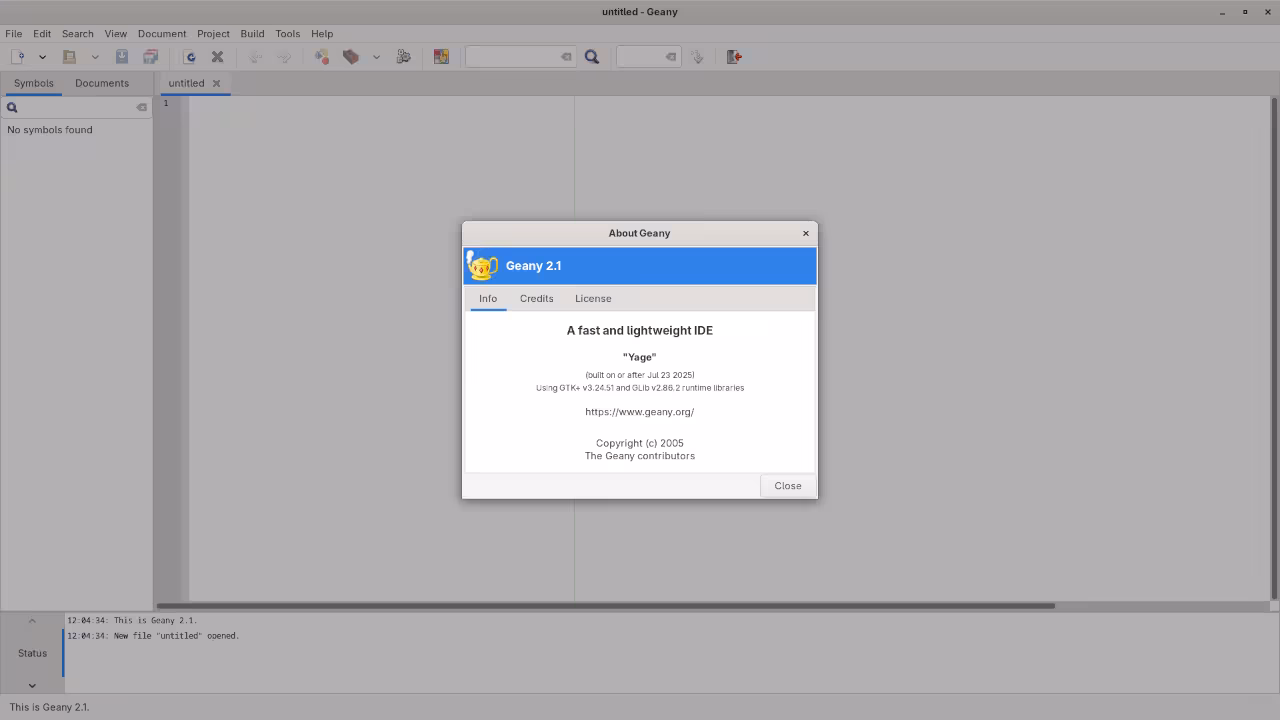Collapse the Status pane with the chevron
The width and height of the screenshot is (1280, 720).
click(x=32, y=620)
